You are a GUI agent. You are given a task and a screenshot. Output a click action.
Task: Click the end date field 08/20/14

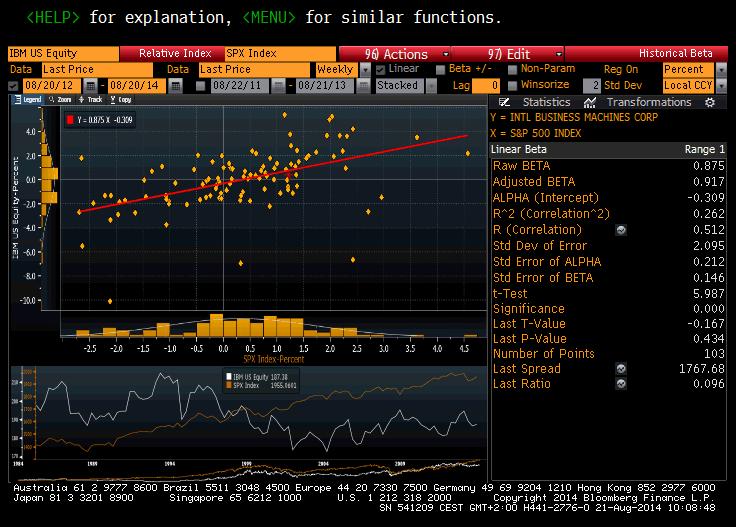point(137,86)
